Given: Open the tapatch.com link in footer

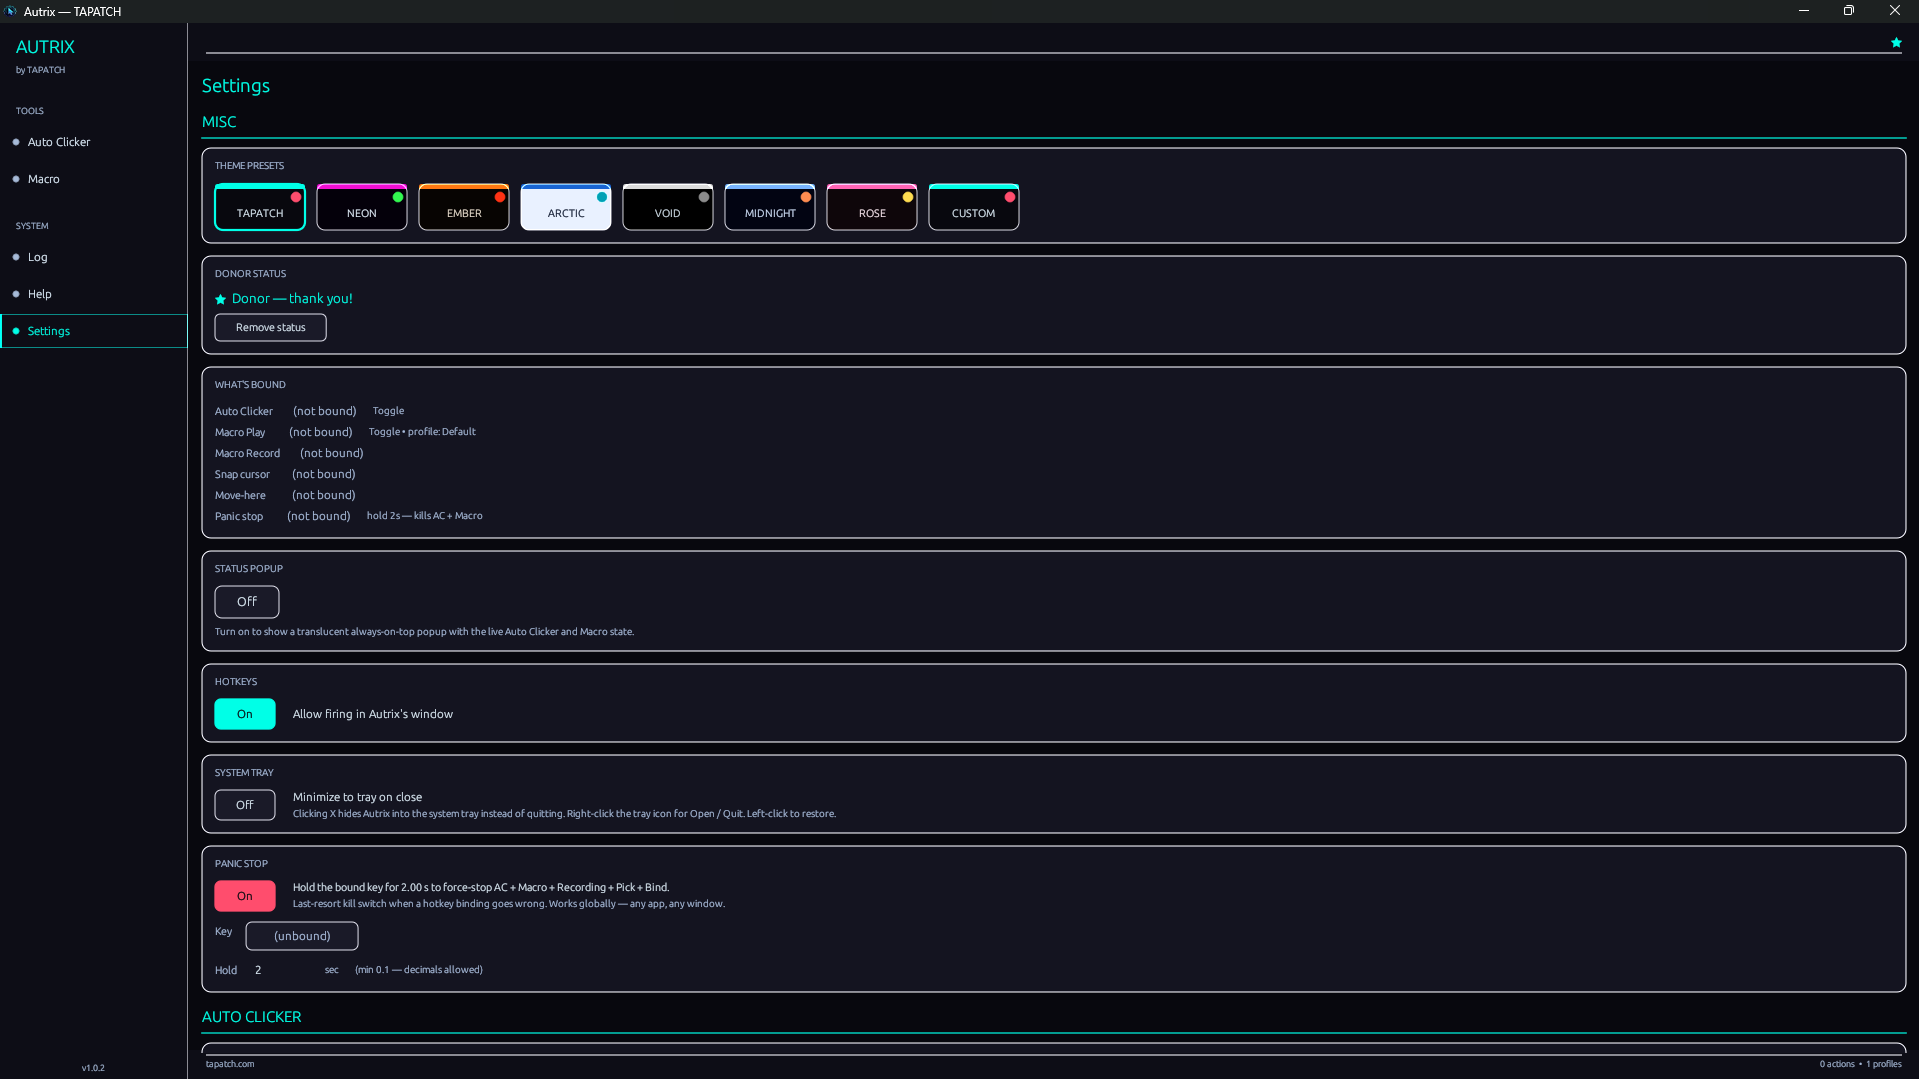Looking at the screenshot, I should point(230,1064).
